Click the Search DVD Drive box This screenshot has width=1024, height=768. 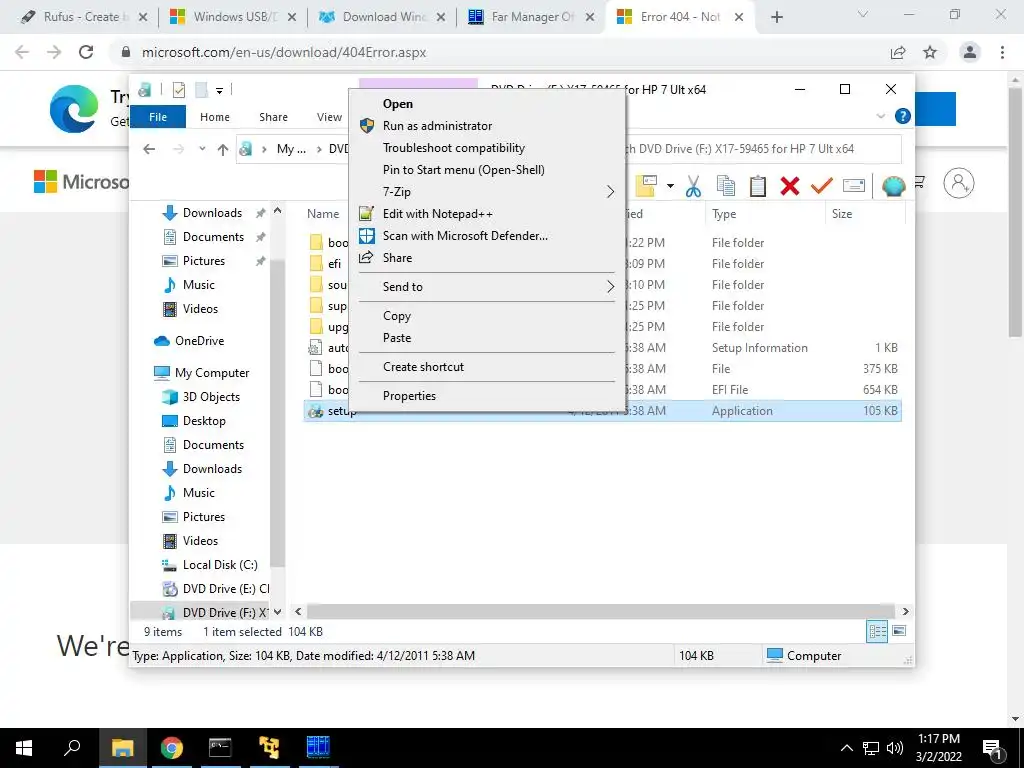coord(763,149)
